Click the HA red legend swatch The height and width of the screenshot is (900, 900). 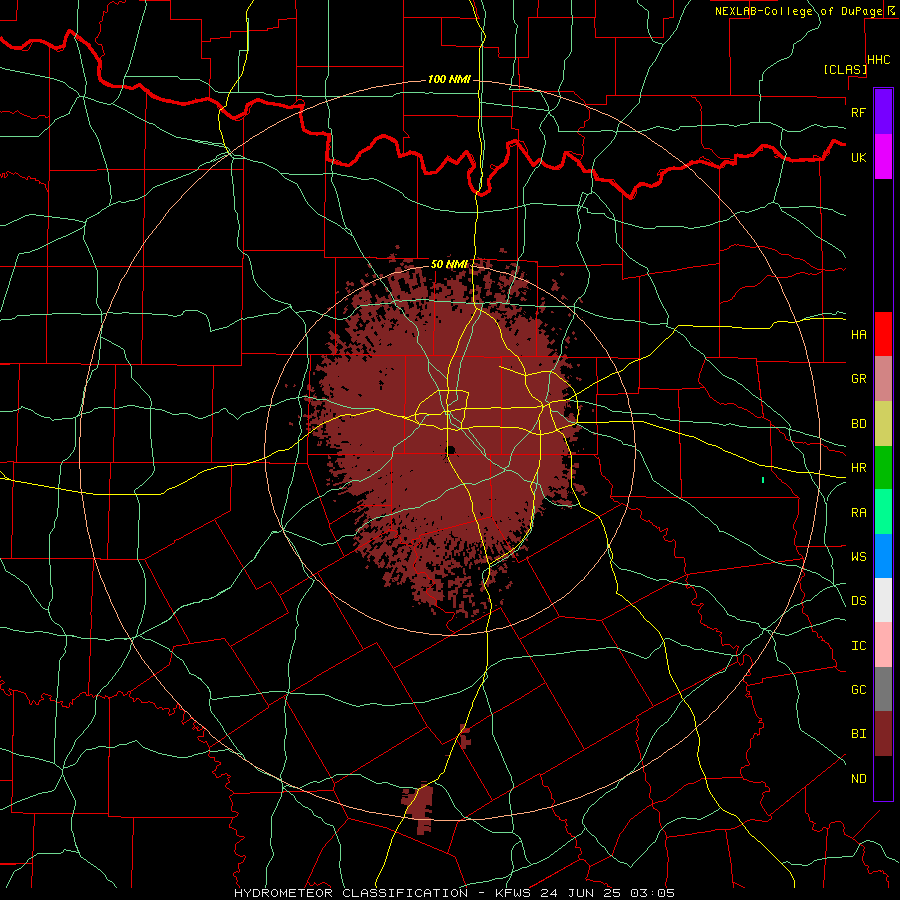[x=883, y=334]
